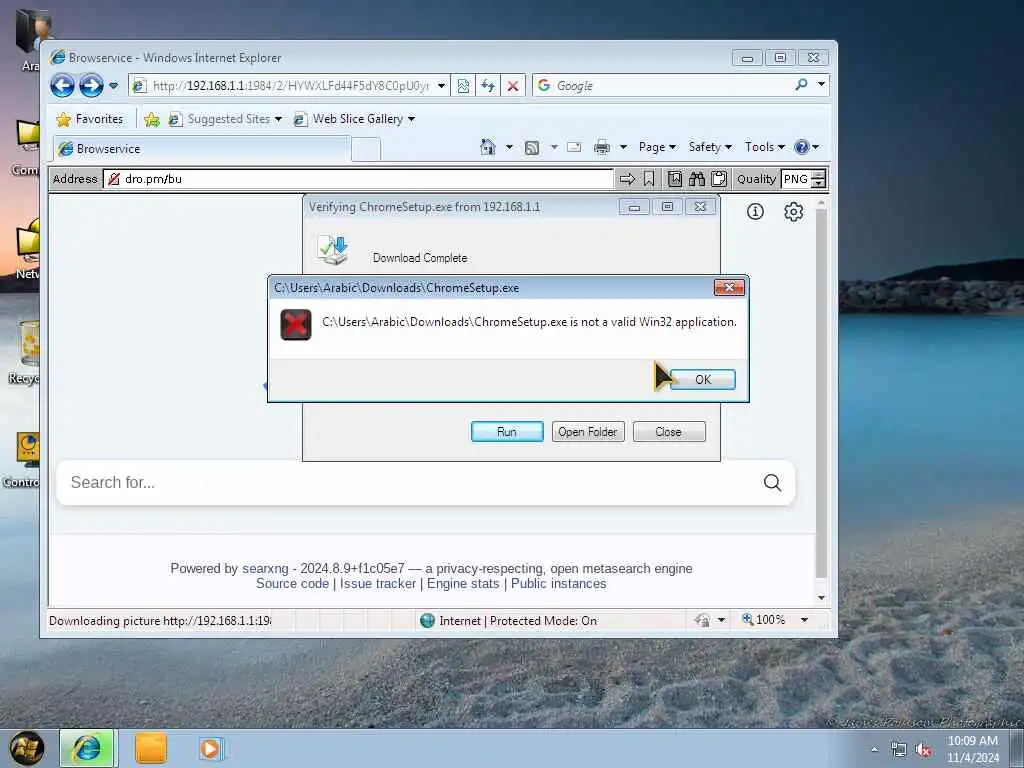This screenshot has height=768, width=1024.
Task: Click the binoculars Find icon
Action: click(697, 179)
